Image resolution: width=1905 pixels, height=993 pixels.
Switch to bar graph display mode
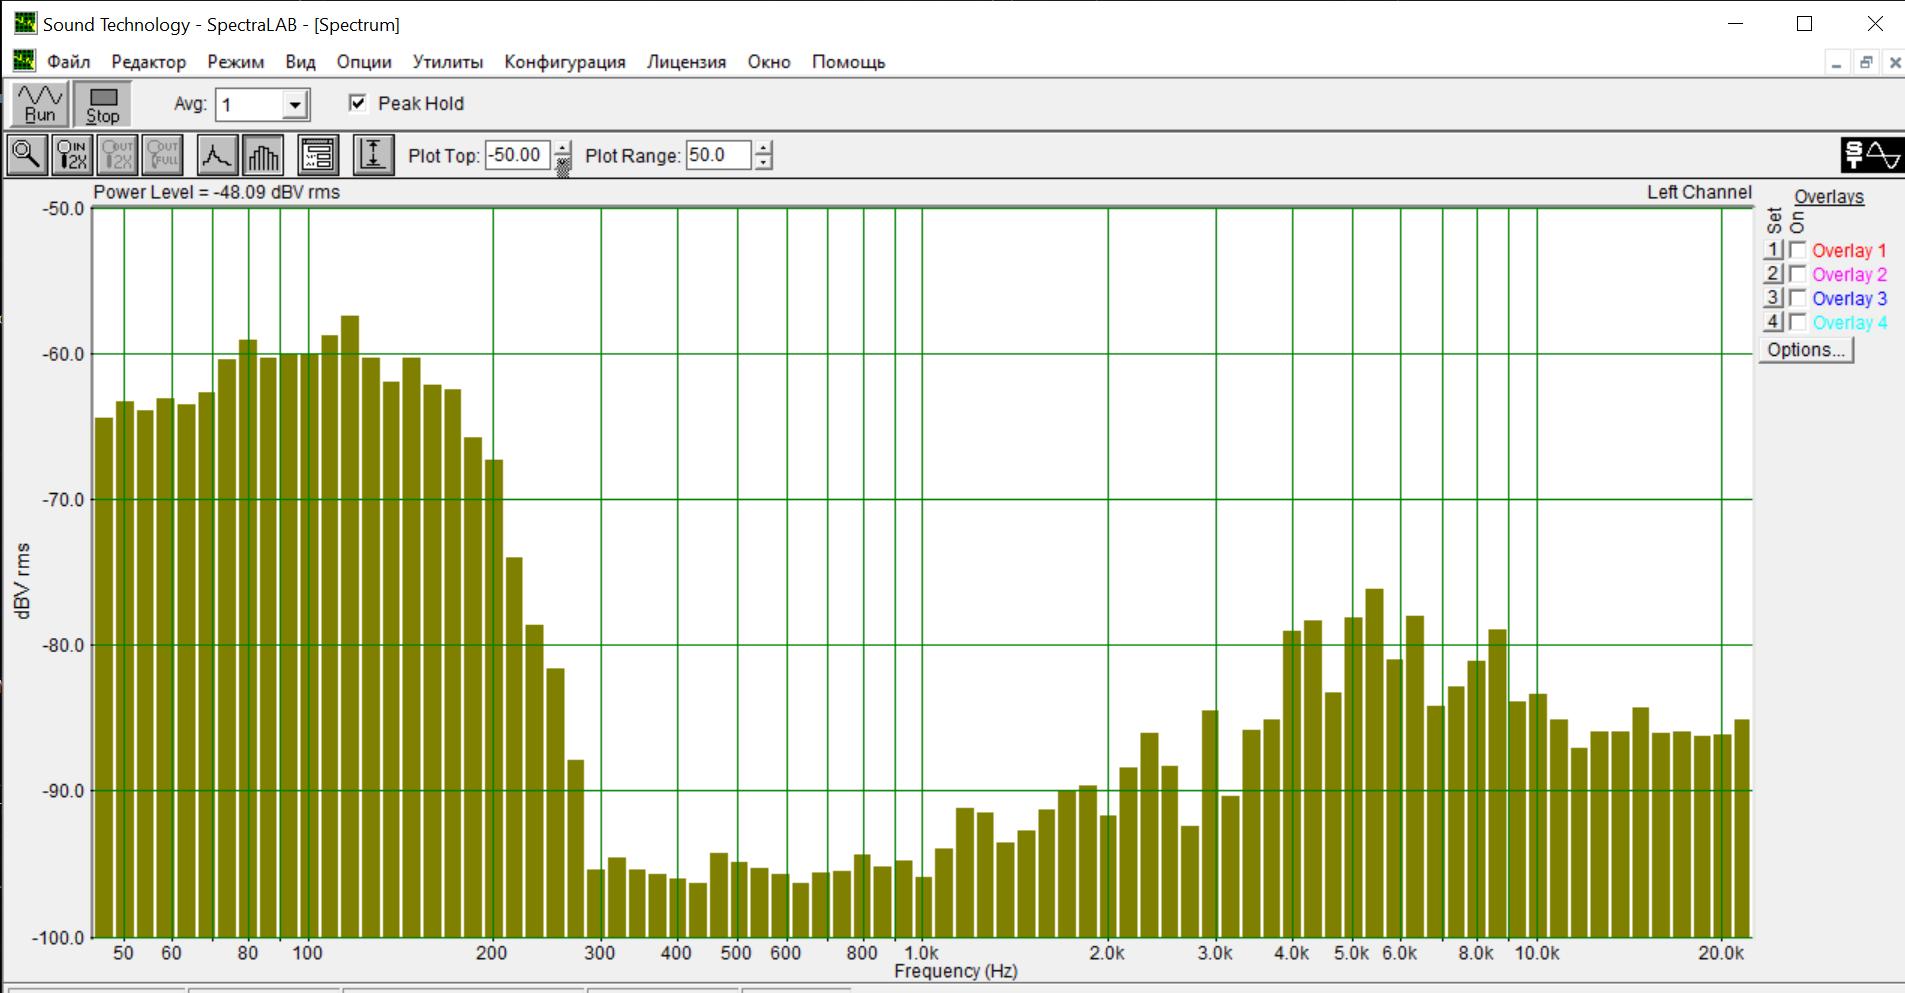[263, 155]
